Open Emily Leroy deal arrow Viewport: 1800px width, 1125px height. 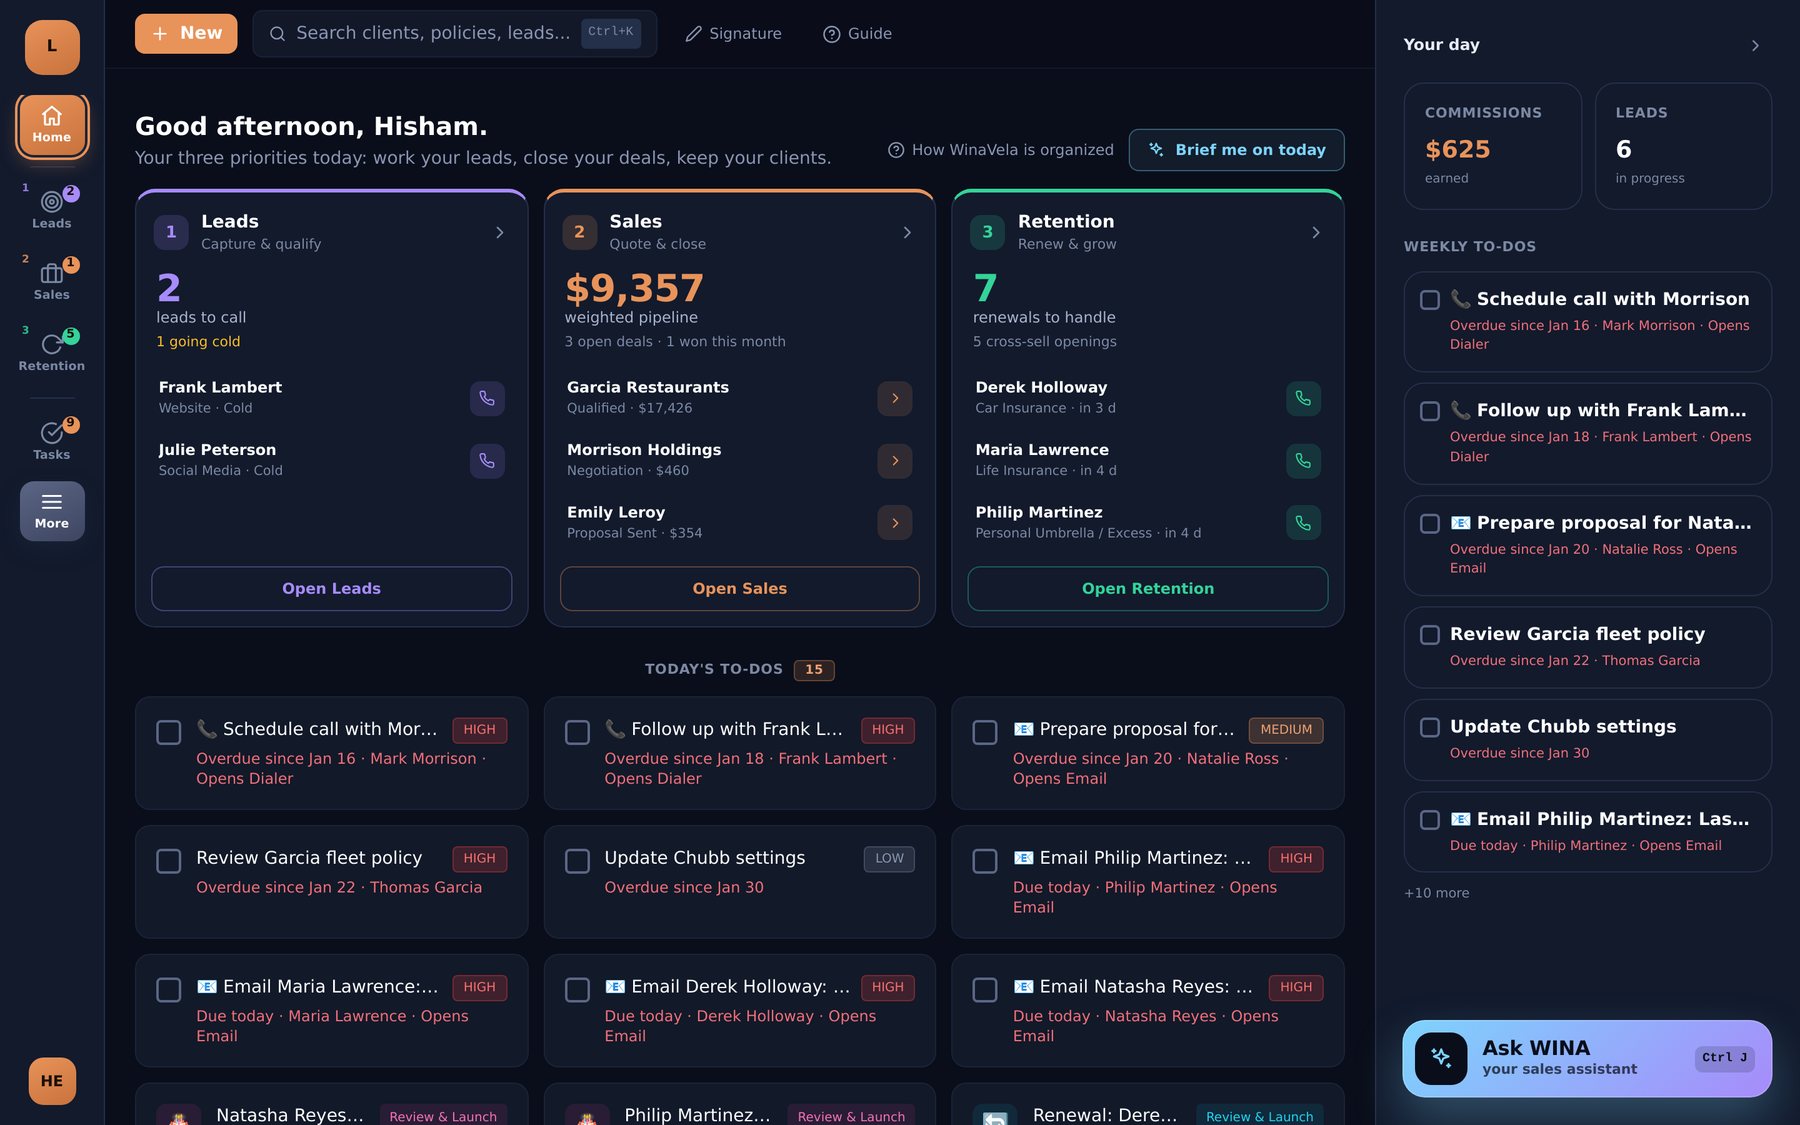click(x=895, y=523)
